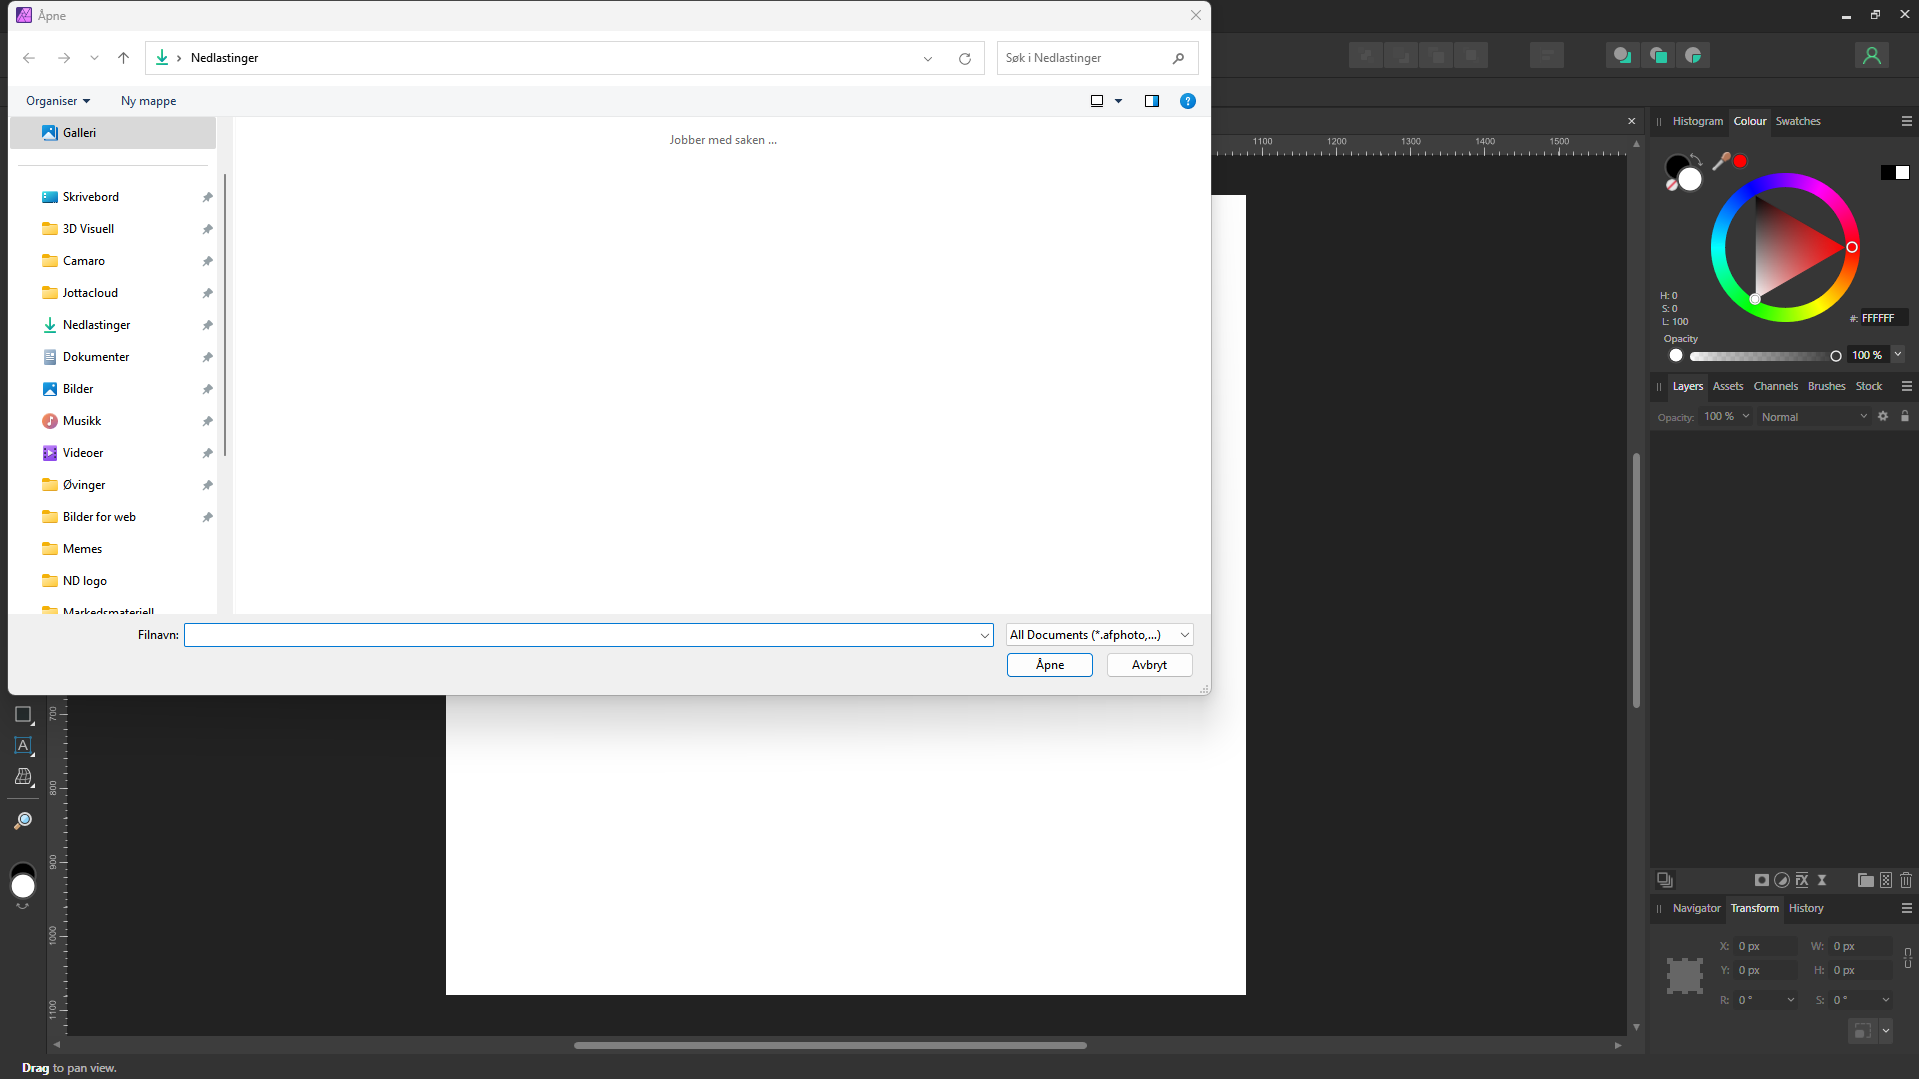Create a new folder with Ny mappe

coord(149,101)
